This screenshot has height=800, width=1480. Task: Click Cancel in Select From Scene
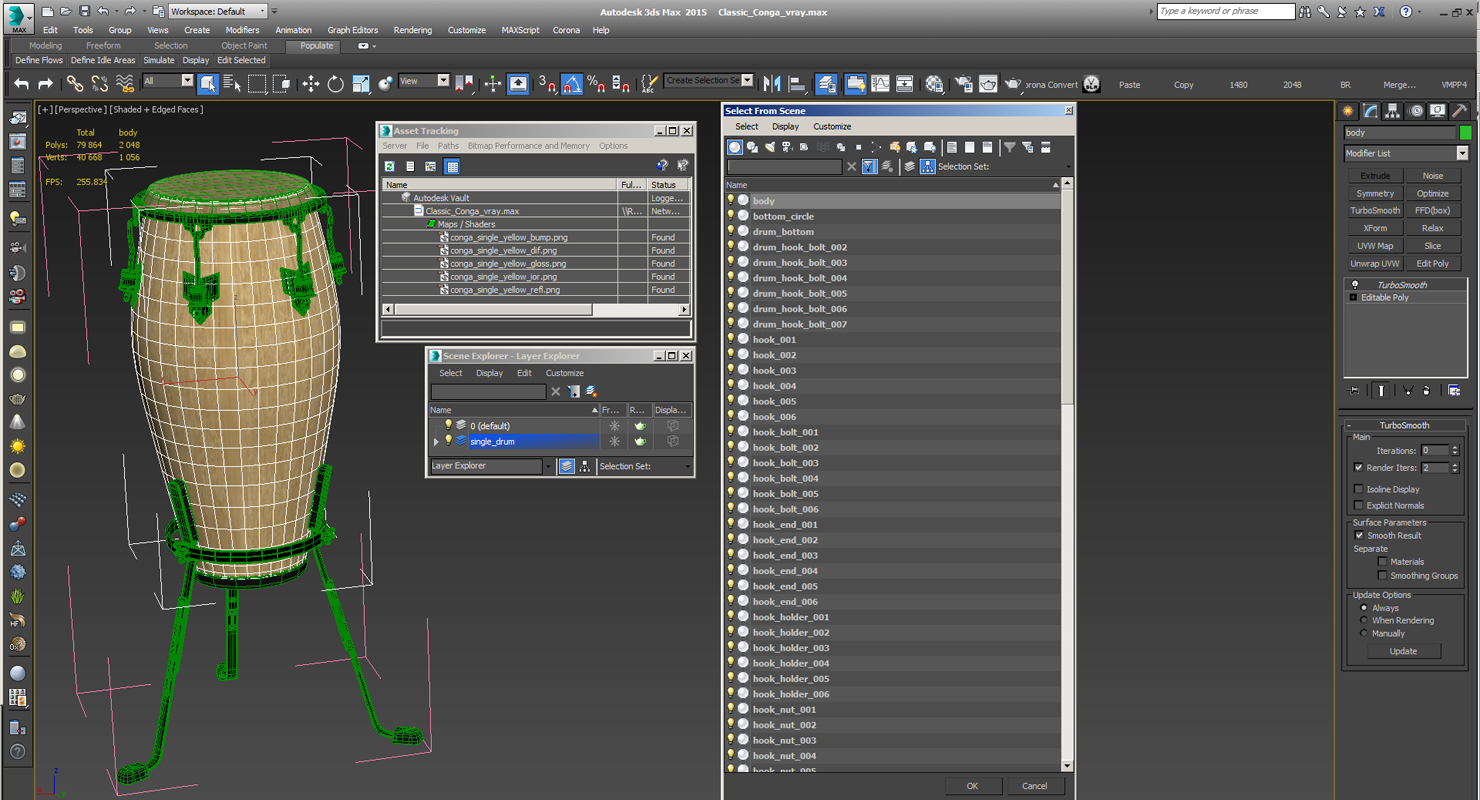pos(1035,786)
